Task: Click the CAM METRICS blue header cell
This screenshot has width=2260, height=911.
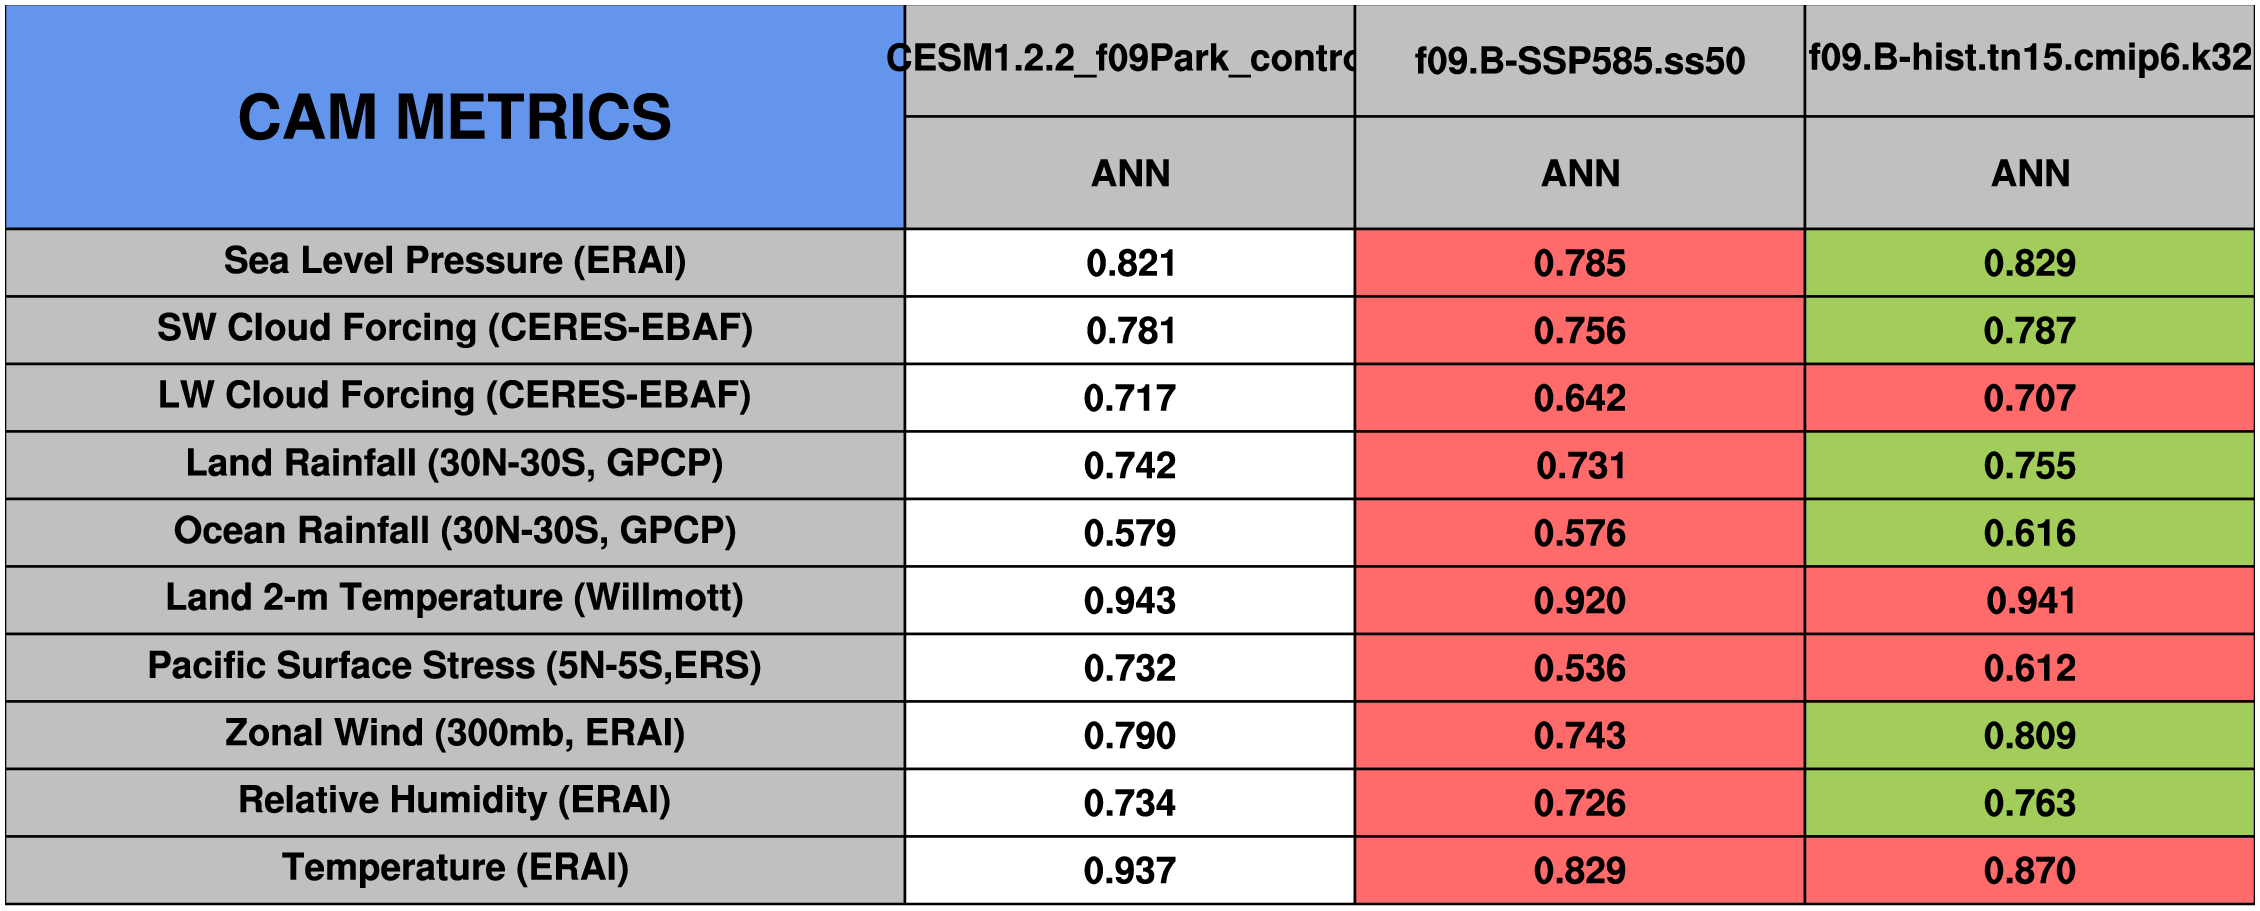Action: point(455,117)
